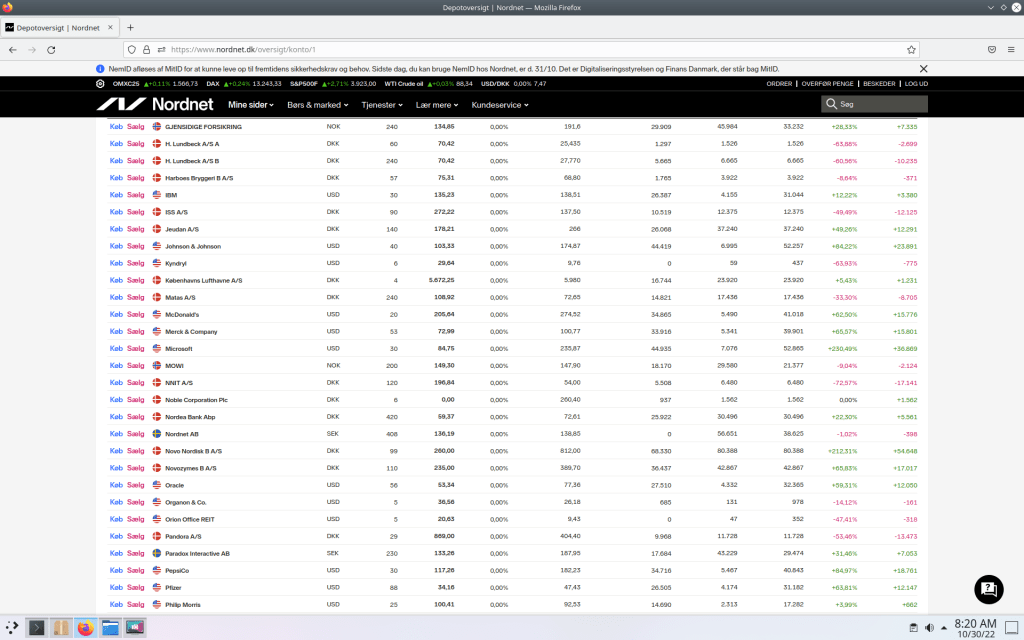The height and width of the screenshot is (640, 1024).
Task: Open the Firefox application menu (hamburger)
Action: coord(1010,49)
